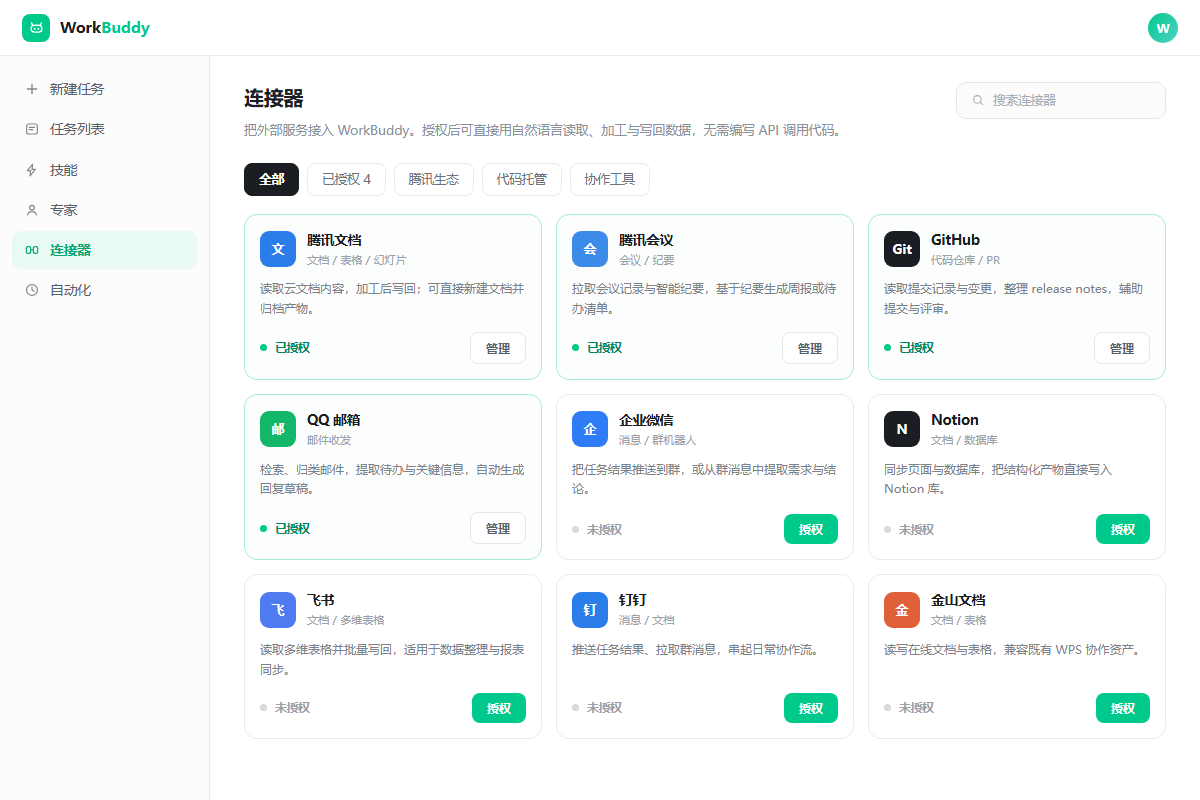Image resolution: width=1200 pixels, height=800 pixels.
Task: Select 连接器 in the sidebar
Action: point(104,250)
